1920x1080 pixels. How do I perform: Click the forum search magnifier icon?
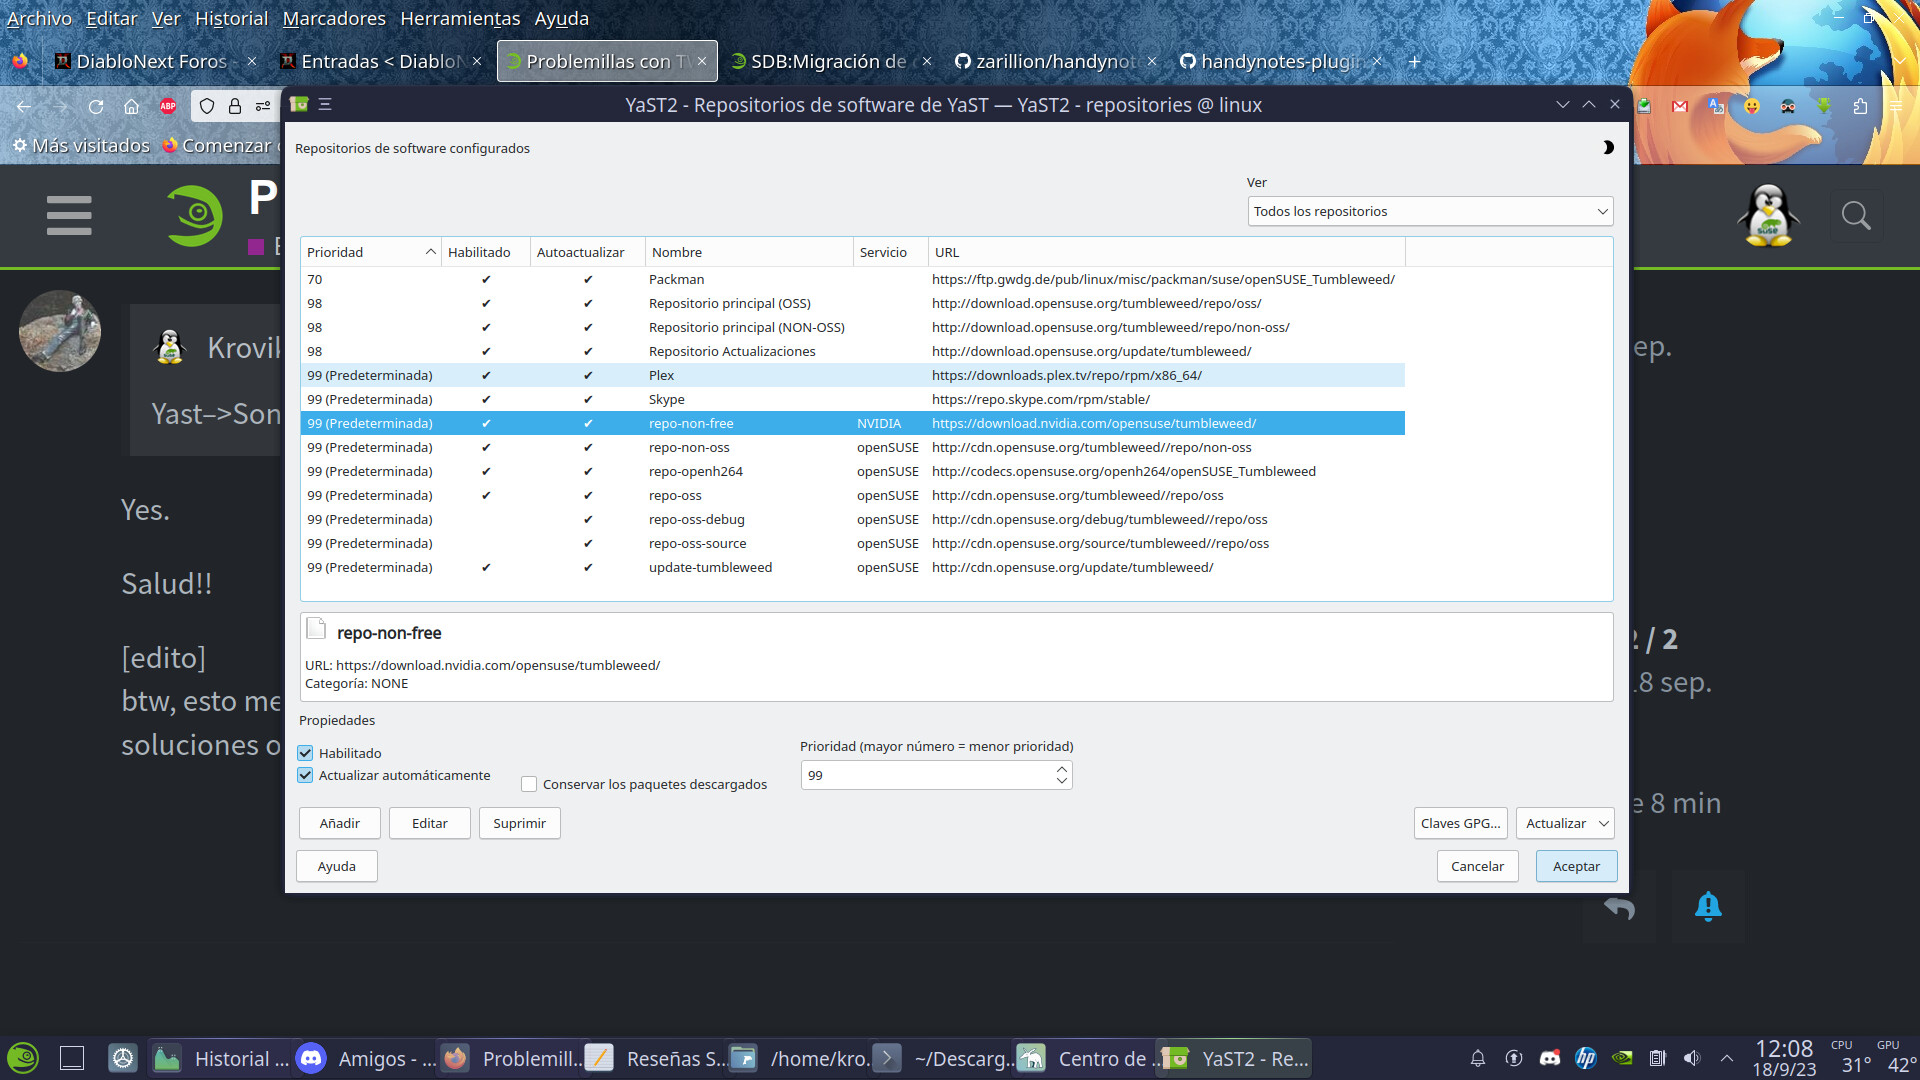point(1856,216)
